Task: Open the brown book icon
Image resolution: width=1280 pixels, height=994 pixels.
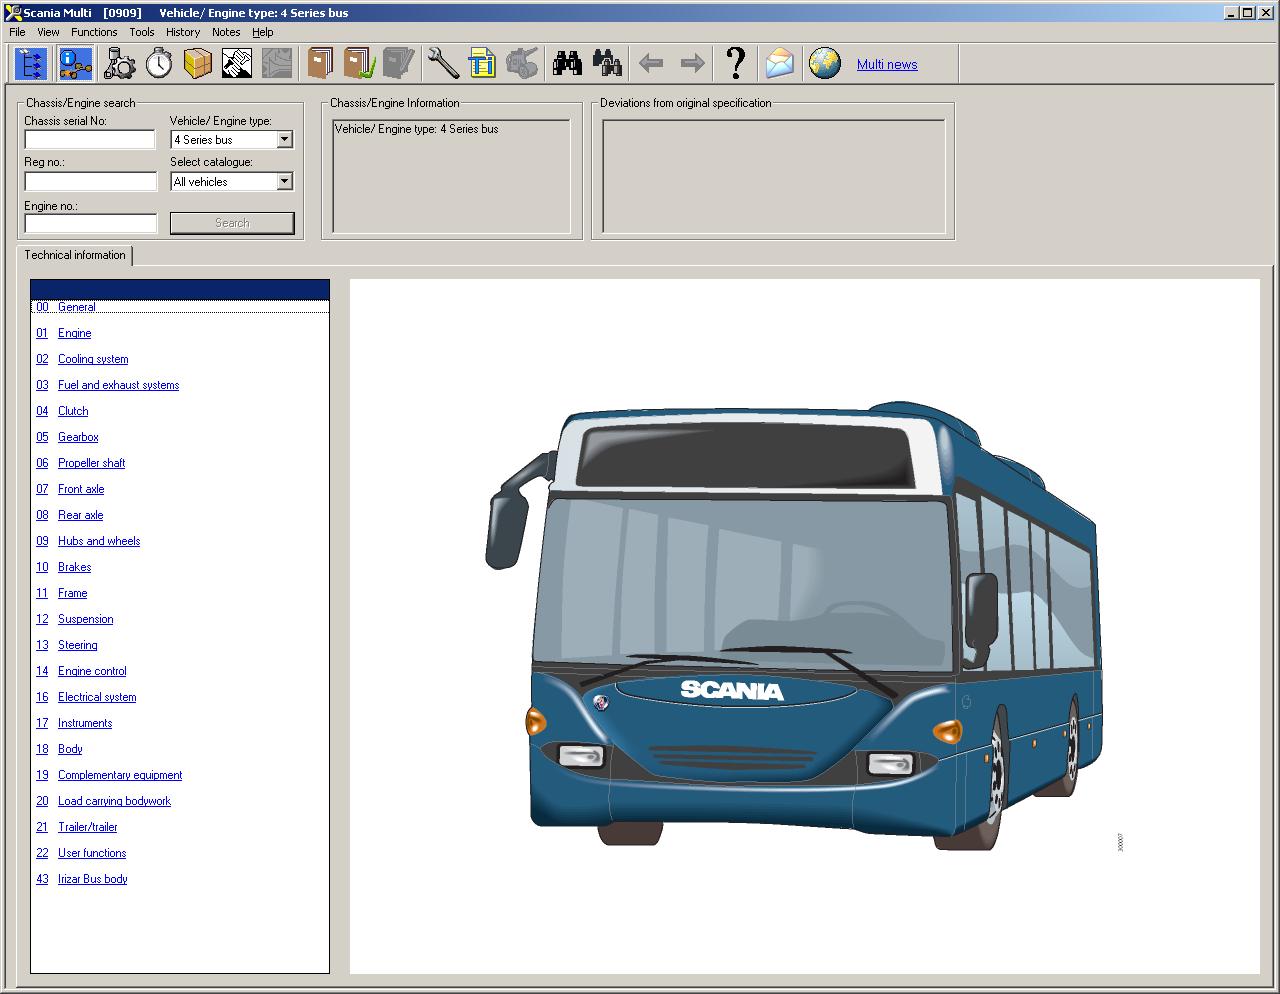Action: (320, 64)
